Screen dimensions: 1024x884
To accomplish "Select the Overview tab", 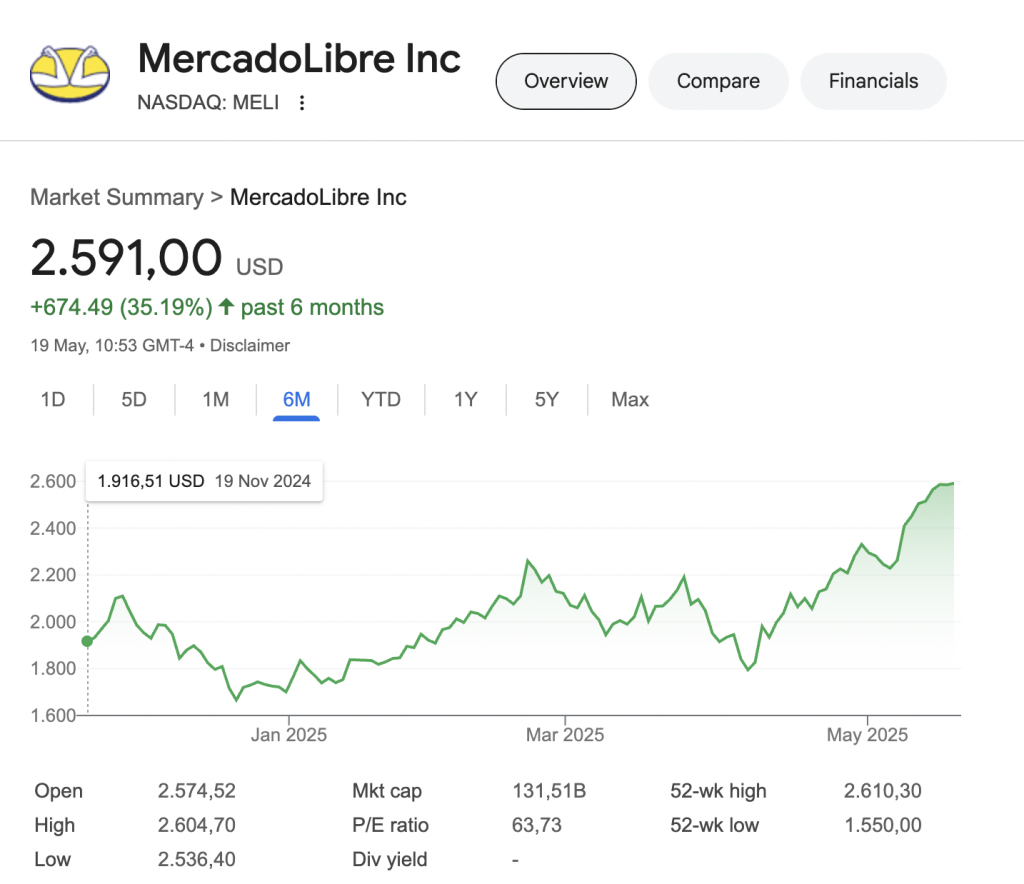I will click(566, 81).
